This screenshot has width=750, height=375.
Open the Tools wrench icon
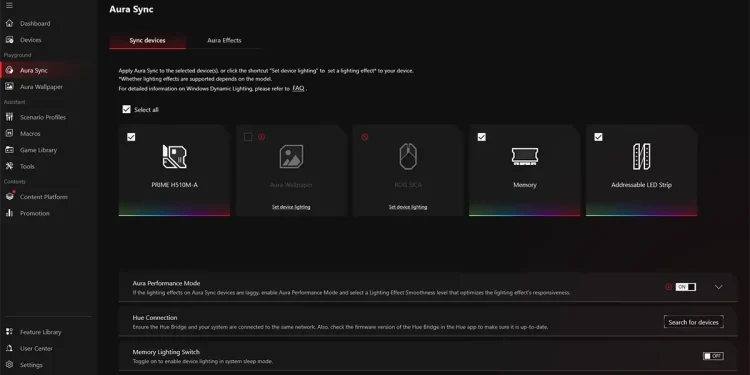coord(9,166)
